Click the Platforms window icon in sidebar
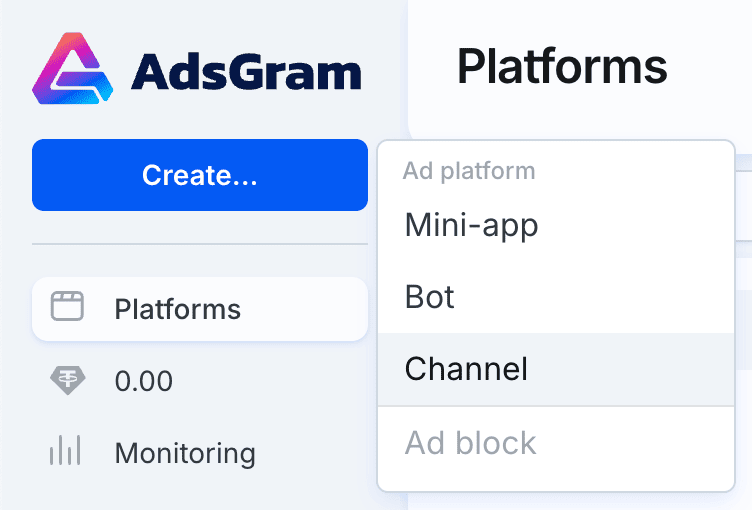 [67, 306]
